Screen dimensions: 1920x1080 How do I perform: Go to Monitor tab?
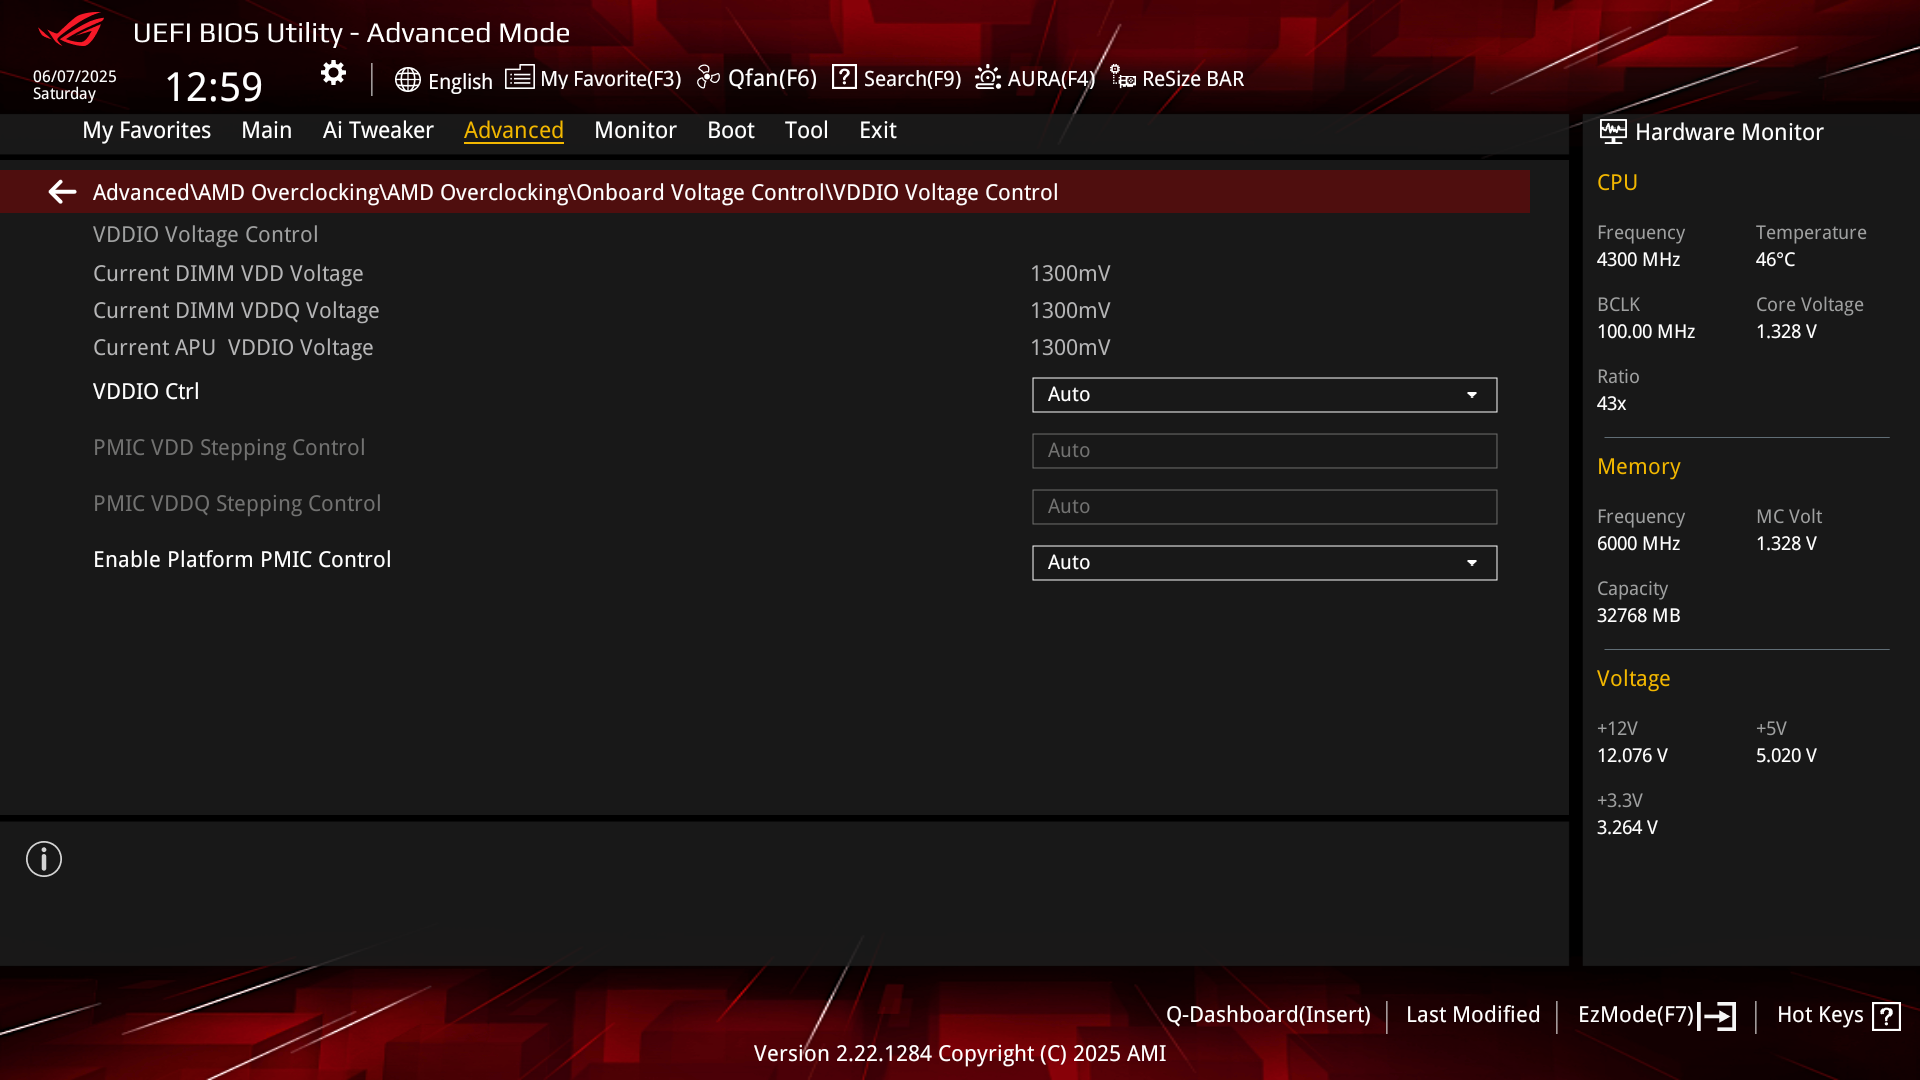click(635, 130)
